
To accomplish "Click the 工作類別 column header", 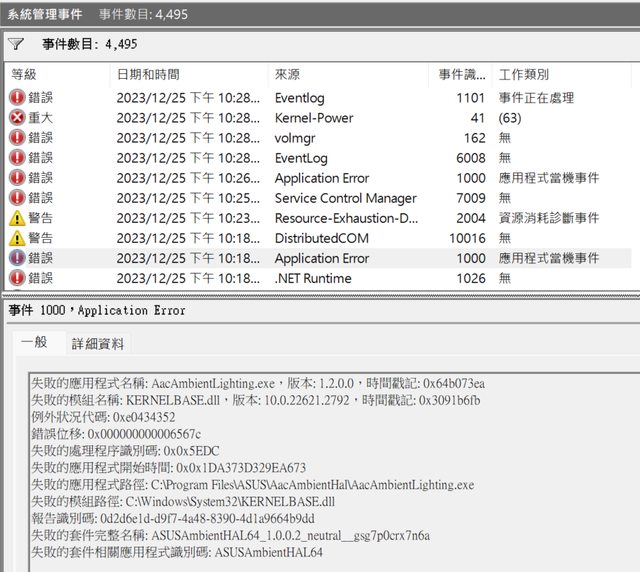I will coord(523,75).
